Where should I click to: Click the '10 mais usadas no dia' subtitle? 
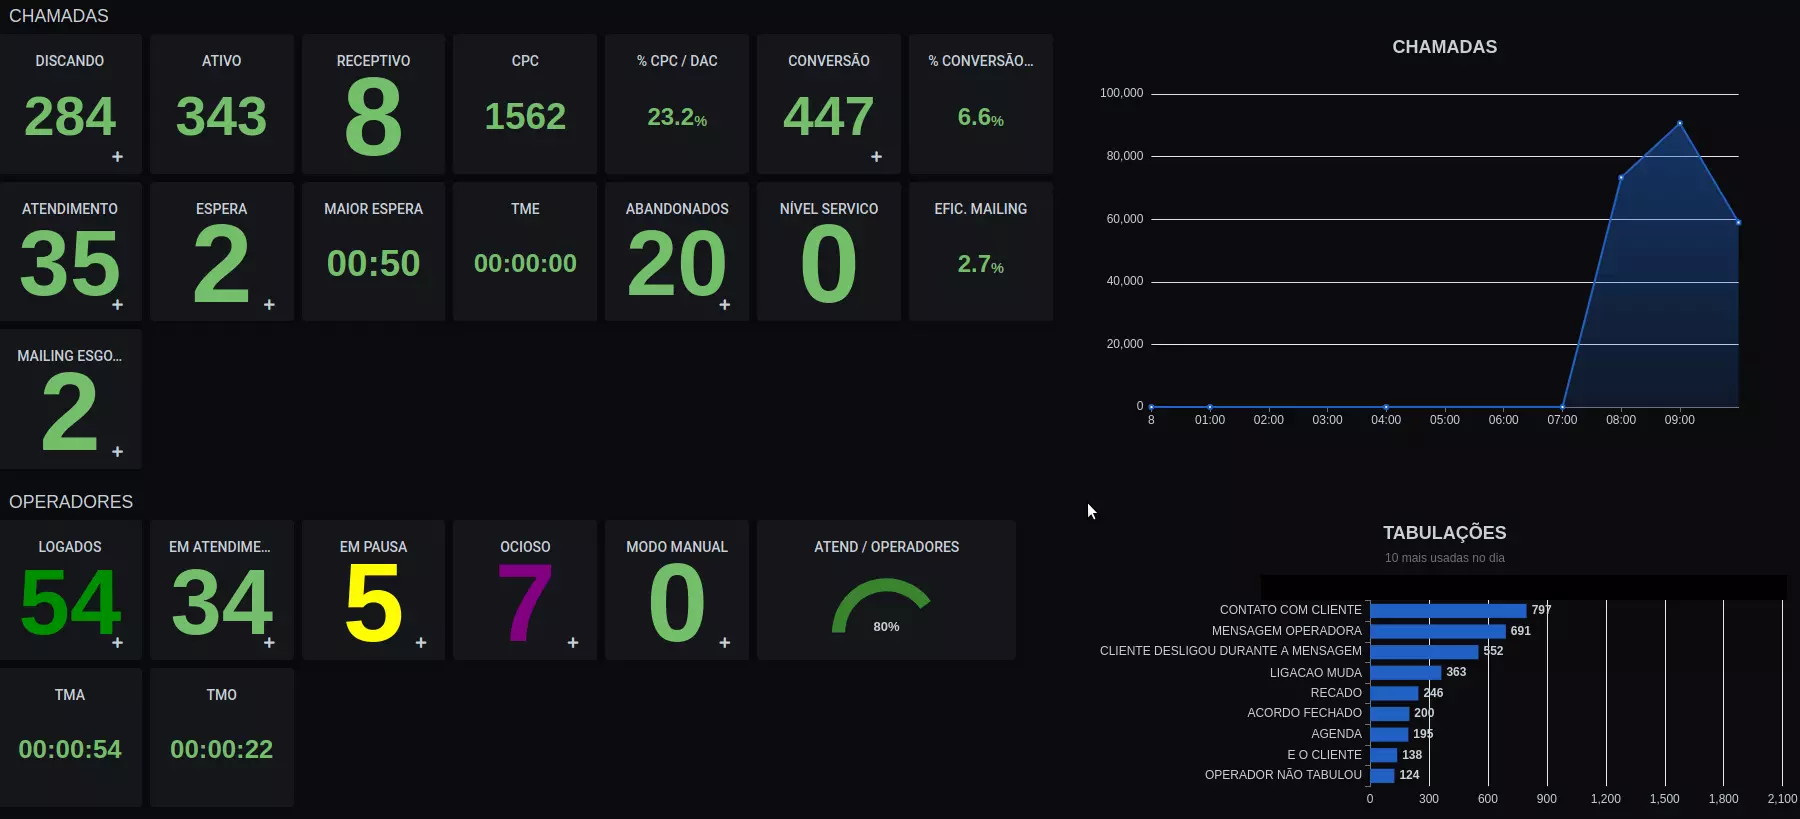tap(1444, 558)
